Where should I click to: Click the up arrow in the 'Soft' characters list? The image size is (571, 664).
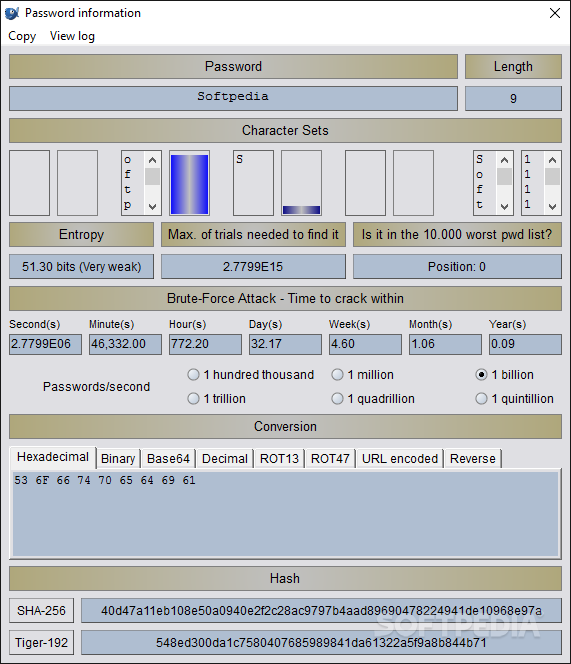tap(504, 160)
